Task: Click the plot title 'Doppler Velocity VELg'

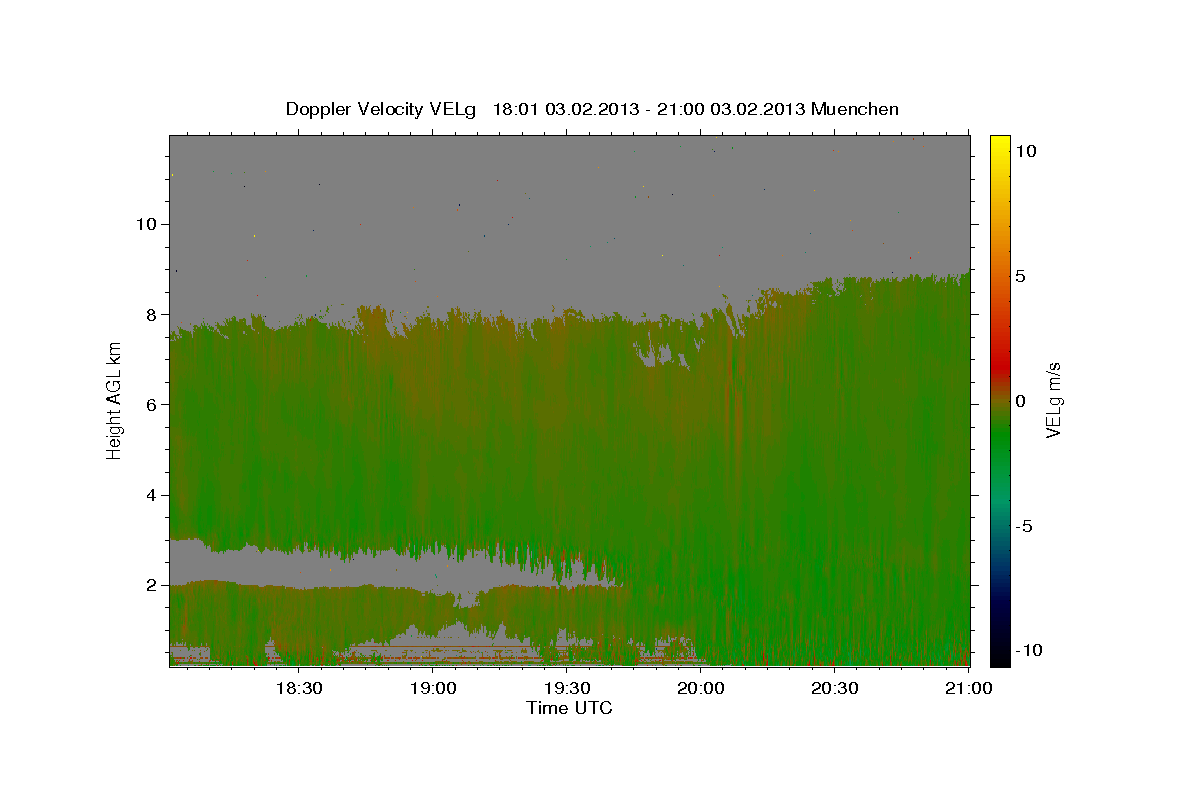Action: [x=381, y=109]
